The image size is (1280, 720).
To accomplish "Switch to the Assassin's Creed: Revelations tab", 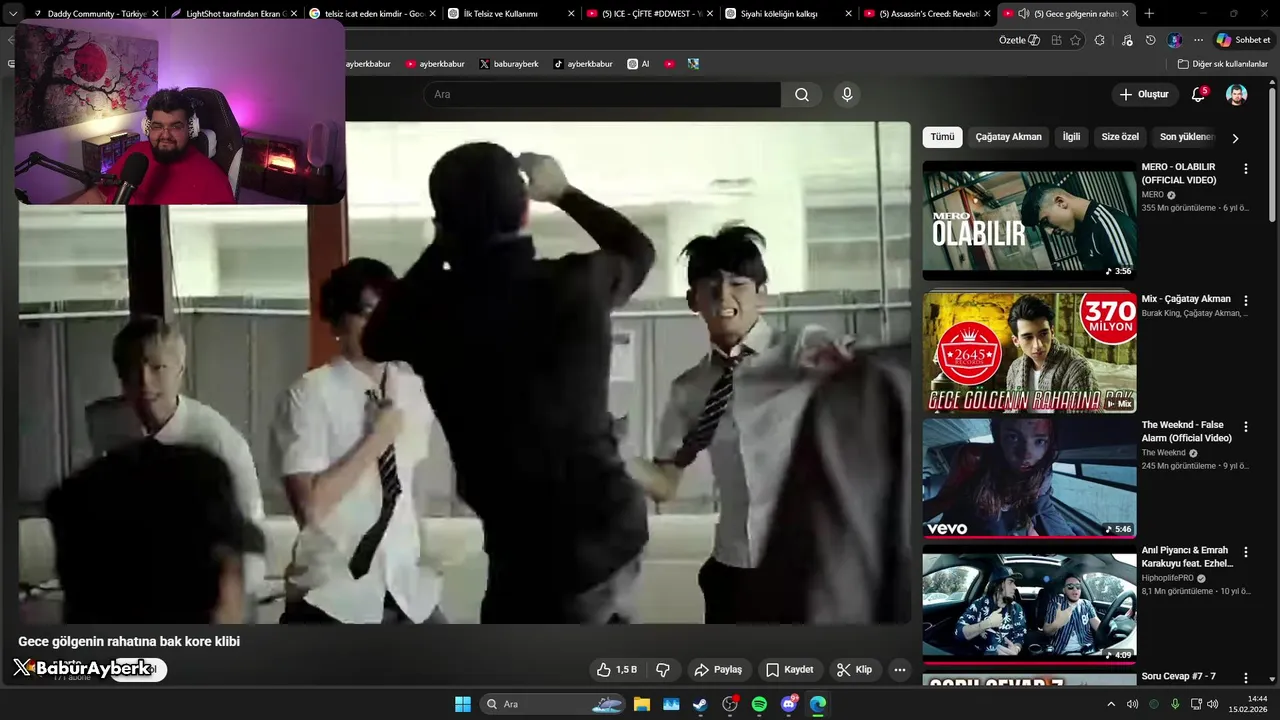I will point(925,14).
